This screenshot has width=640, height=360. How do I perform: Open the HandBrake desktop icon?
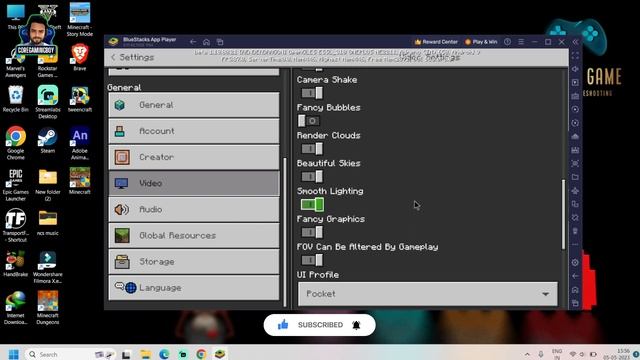click(x=16, y=264)
